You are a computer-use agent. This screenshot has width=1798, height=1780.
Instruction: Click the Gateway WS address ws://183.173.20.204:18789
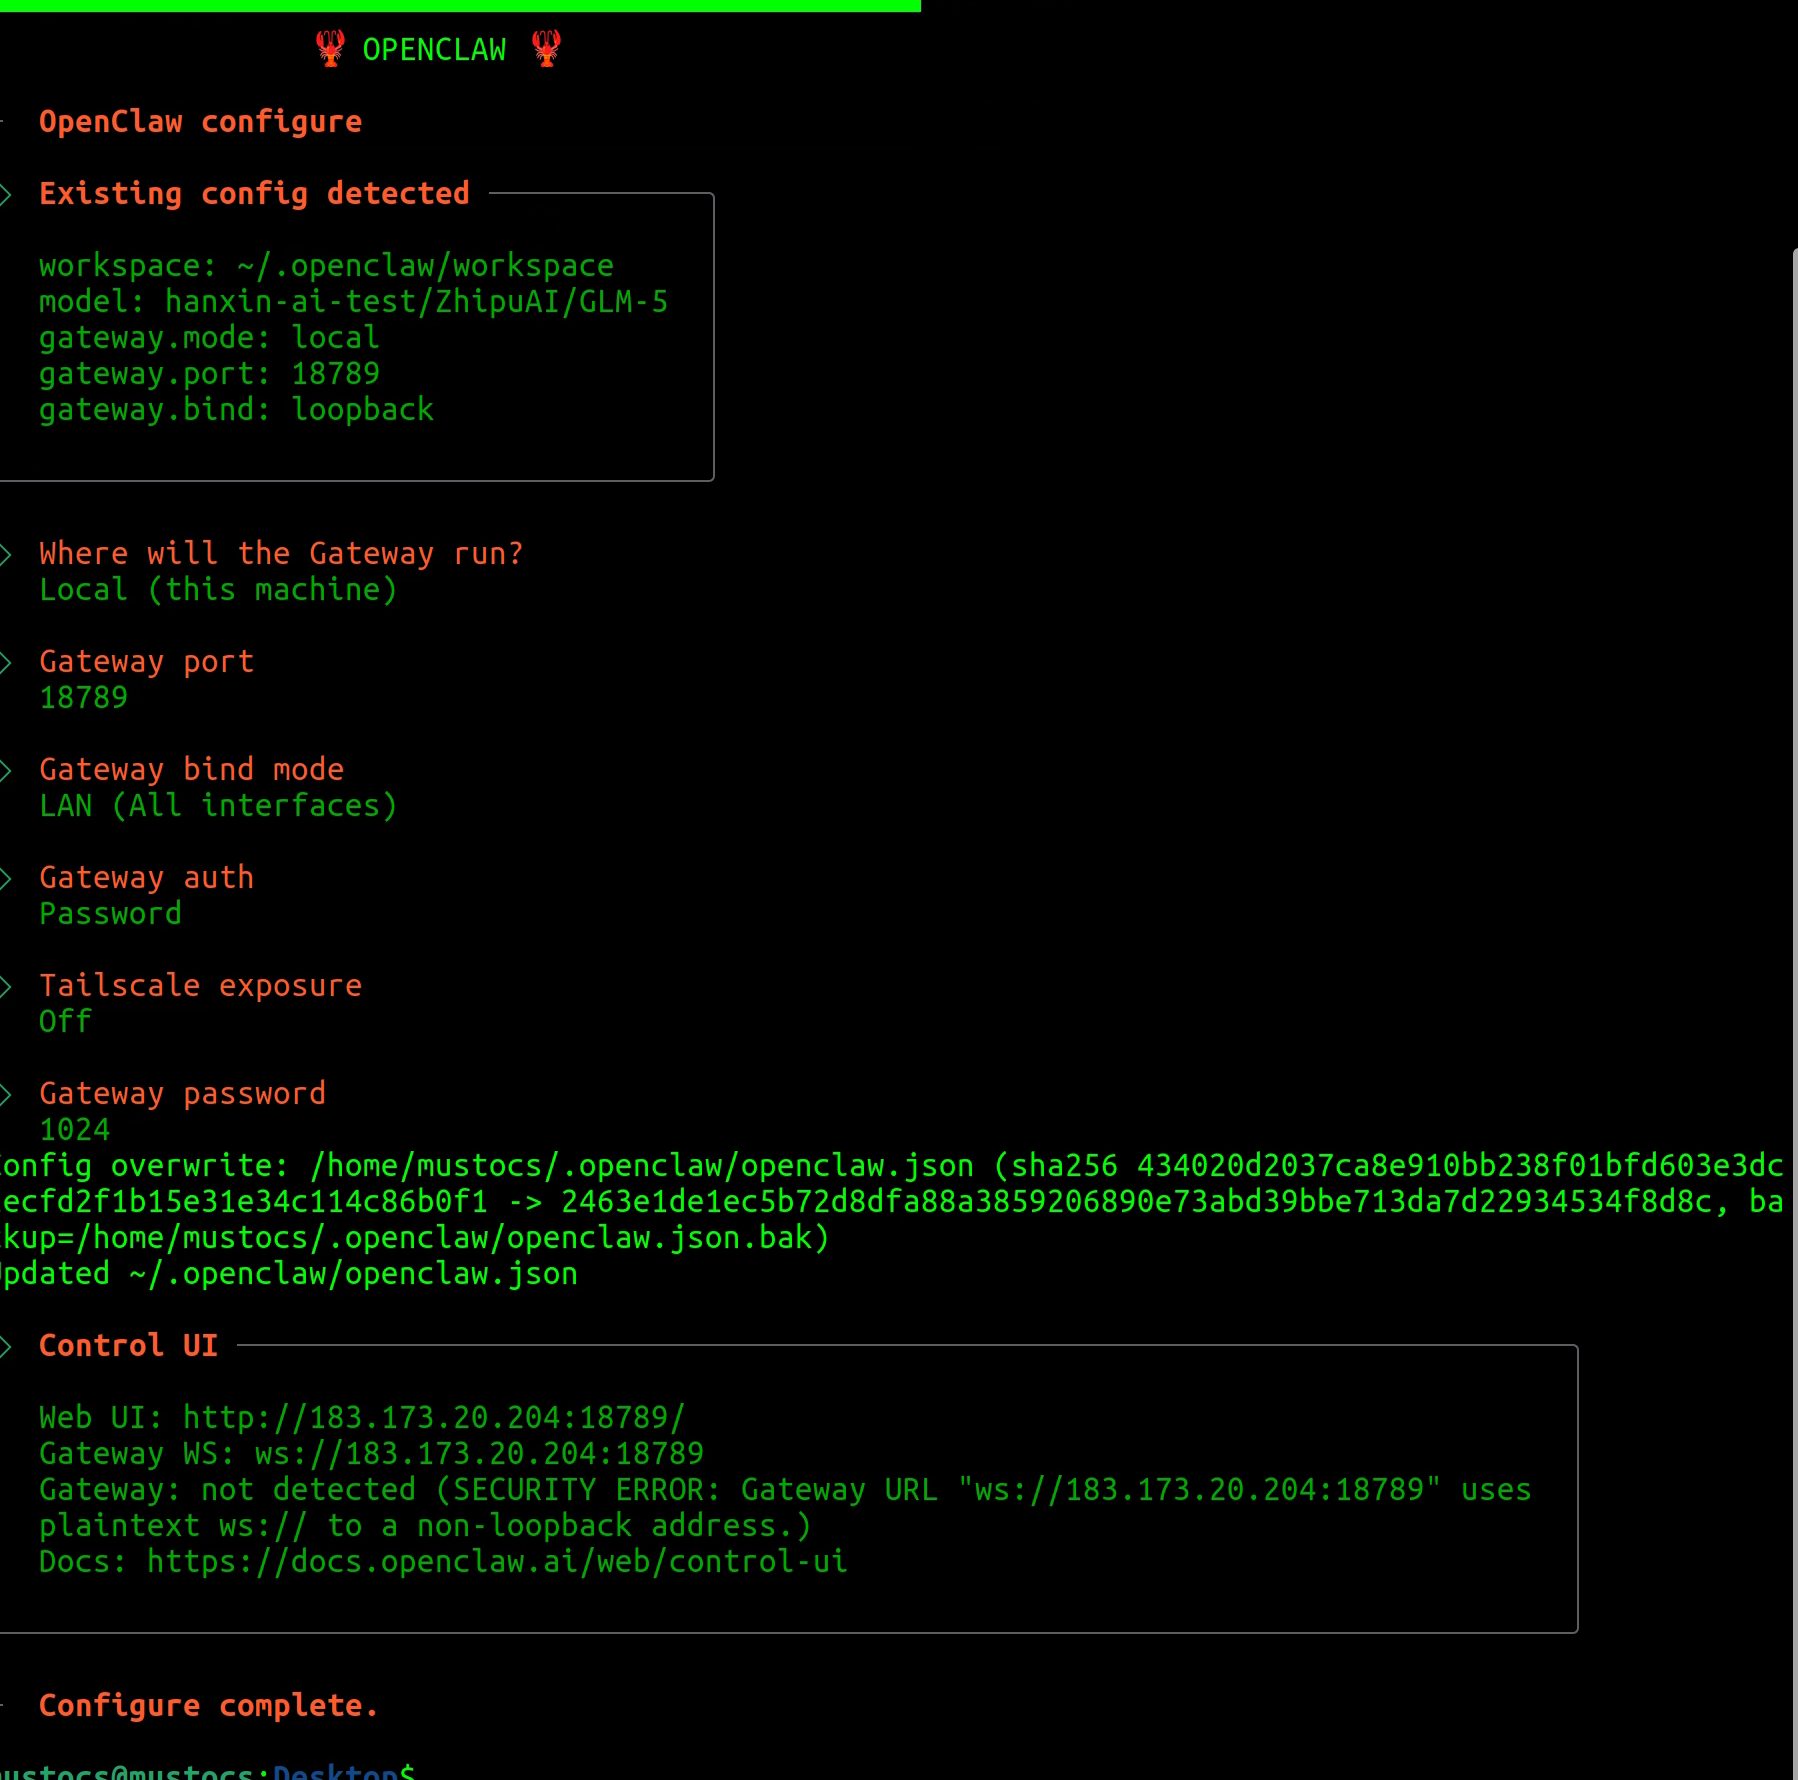click(479, 1454)
